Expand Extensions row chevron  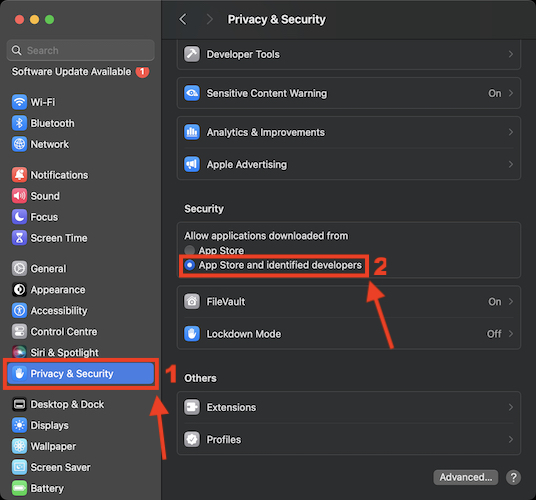click(x=511, y=407)
